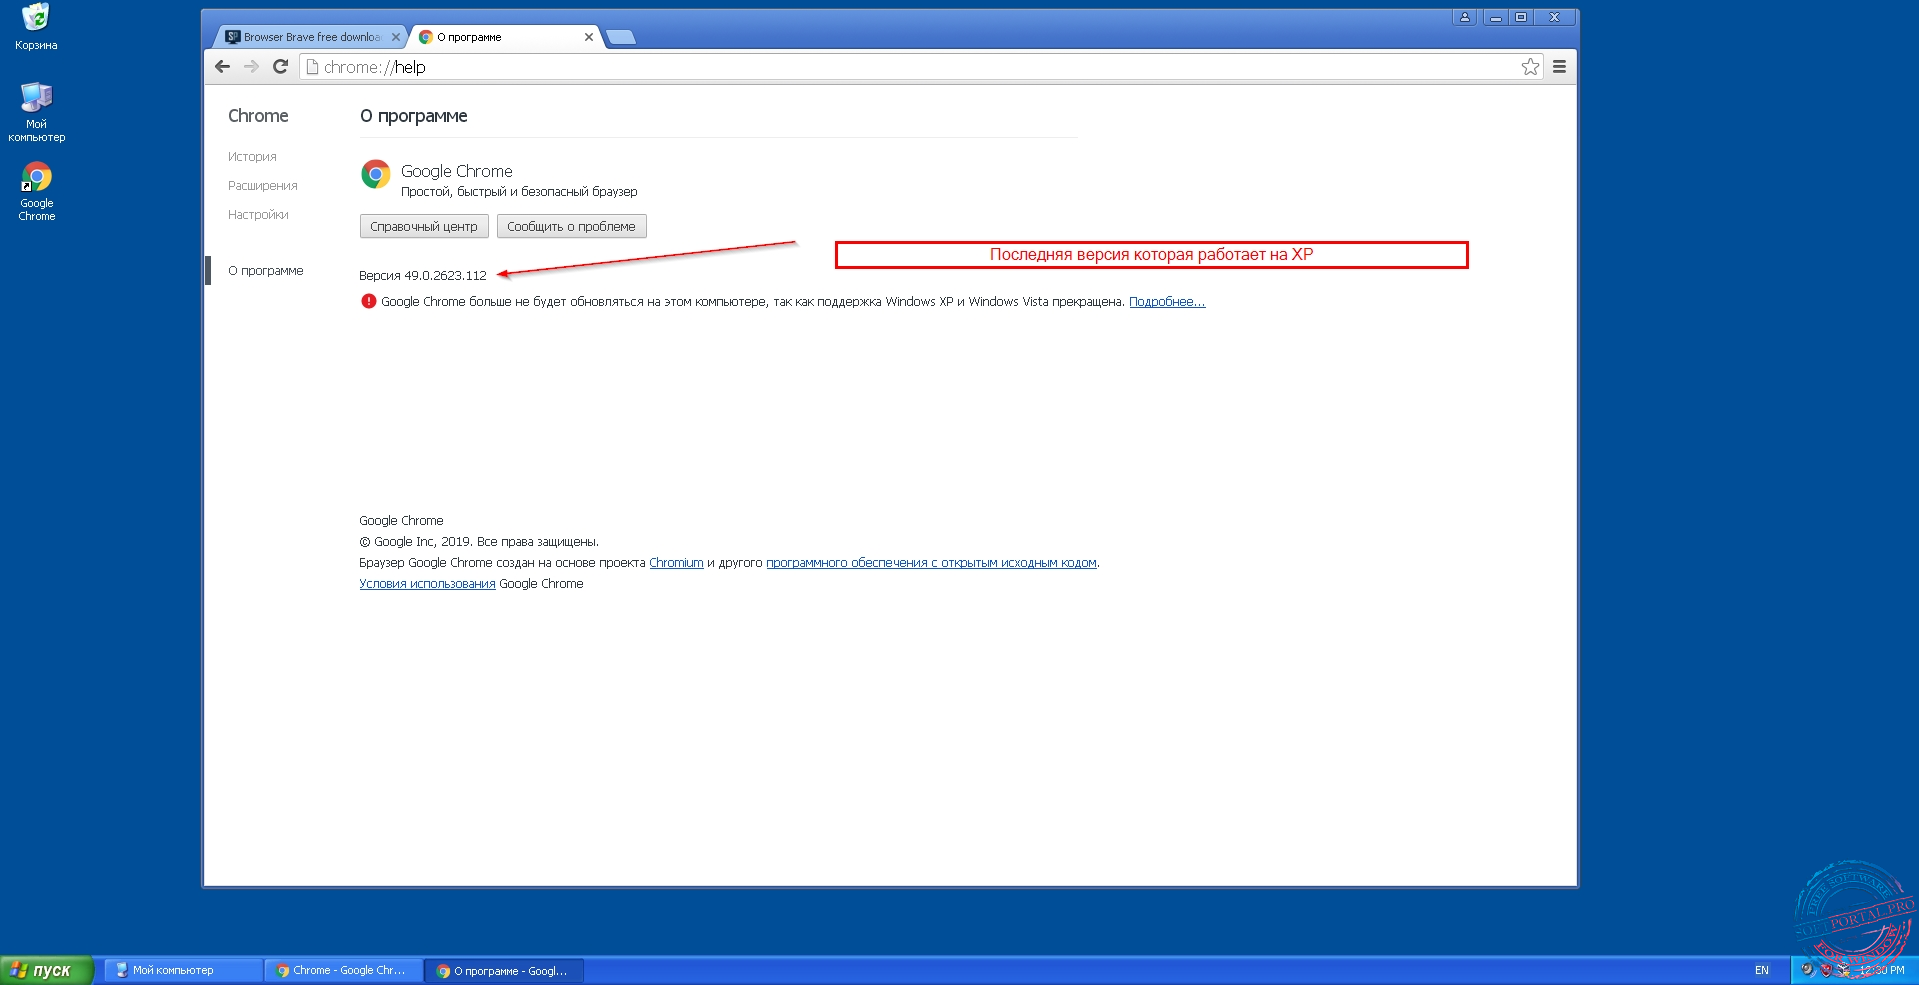The image size is (1919, 985).
Task: Click the Google Chrome desktop shortcut
Action: 36,191
